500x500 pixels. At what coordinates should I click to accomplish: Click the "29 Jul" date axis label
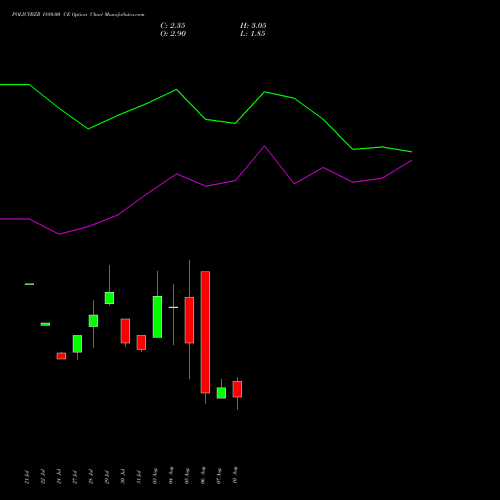coord(107,477)
